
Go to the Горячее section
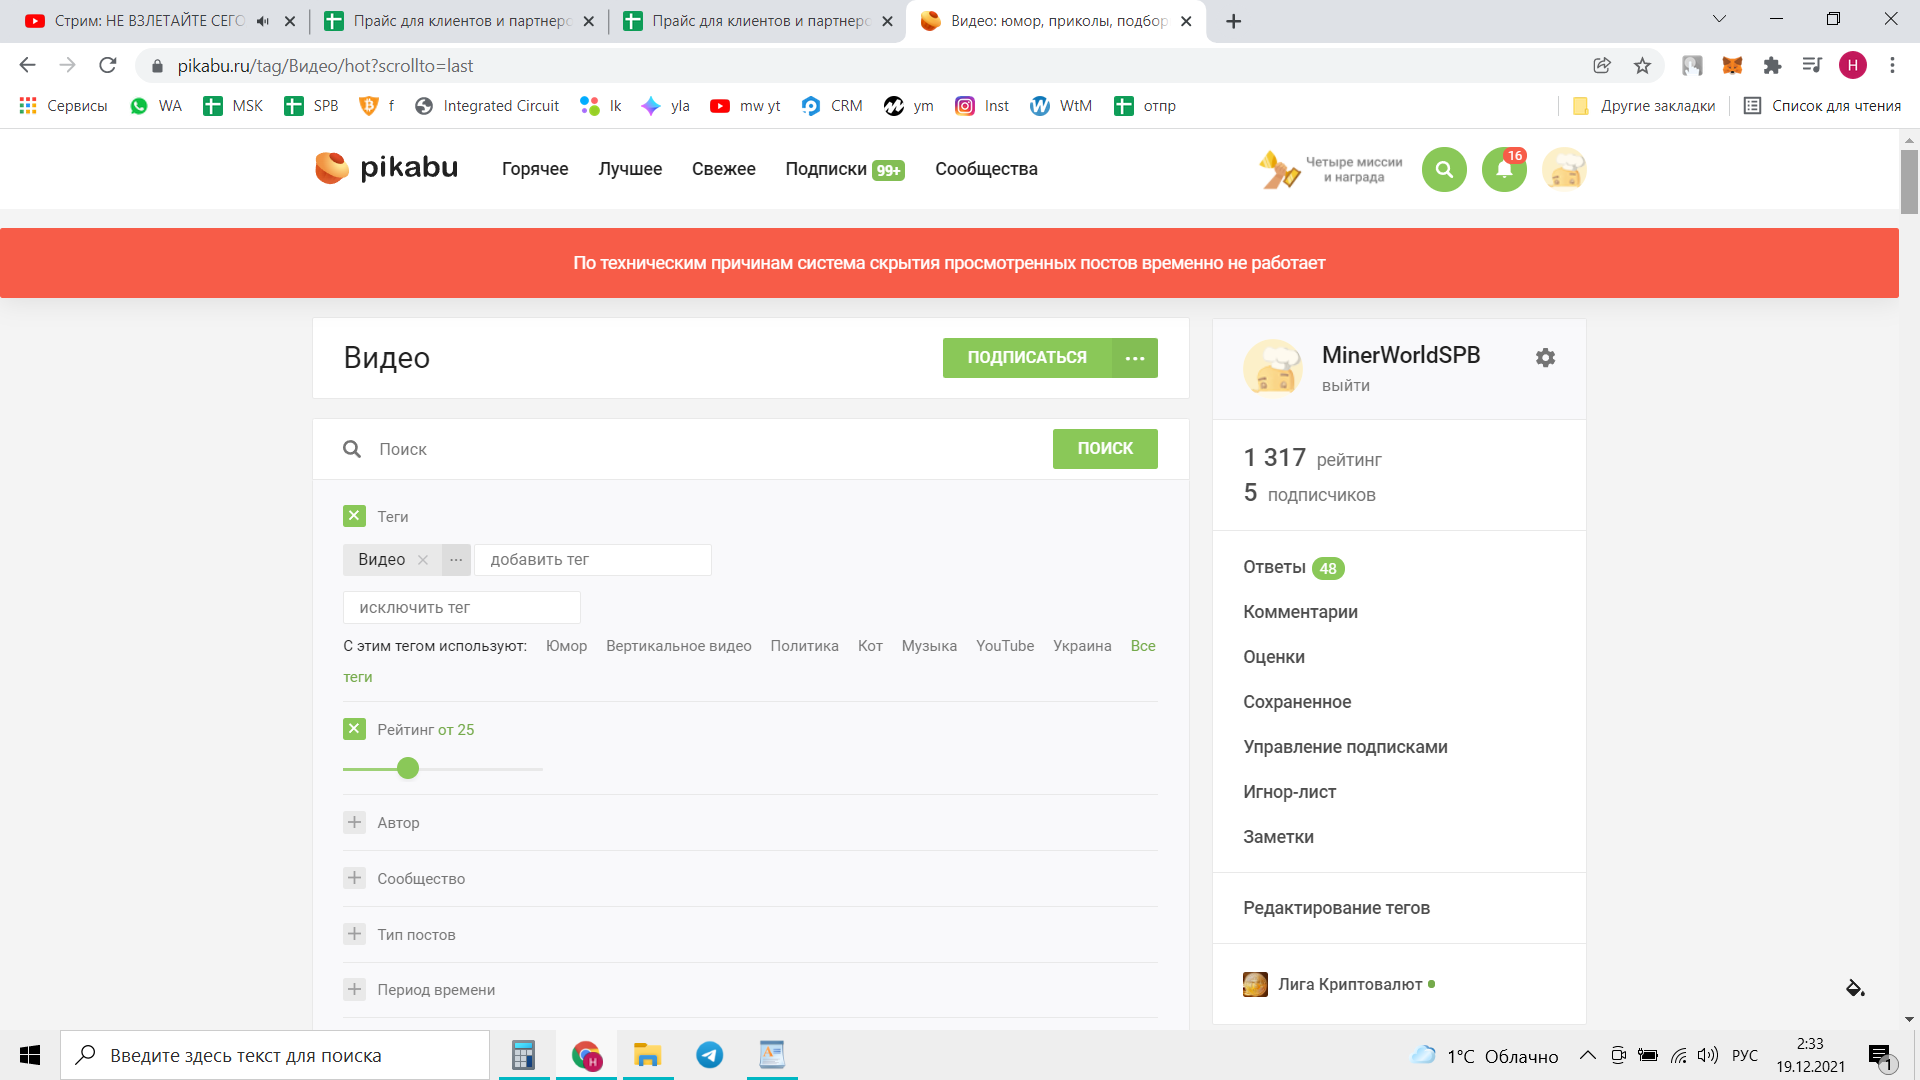tap(534, 169)
